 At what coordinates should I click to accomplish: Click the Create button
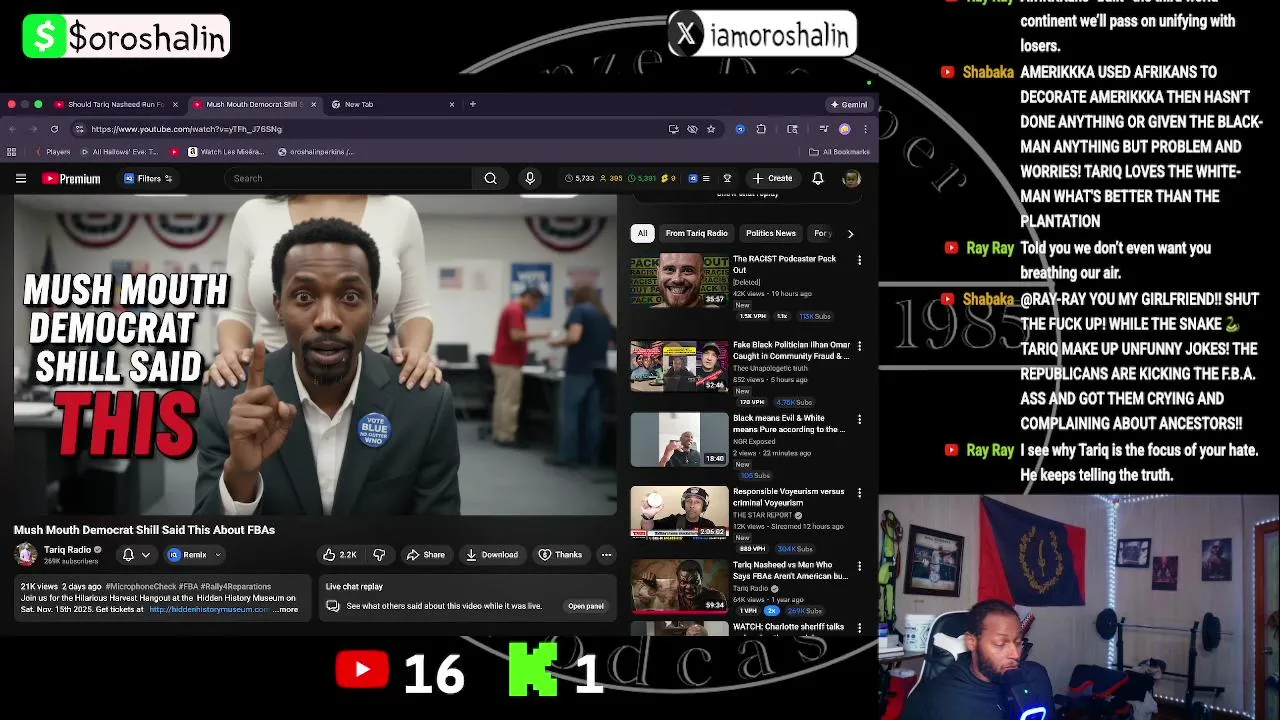[772, 178]
